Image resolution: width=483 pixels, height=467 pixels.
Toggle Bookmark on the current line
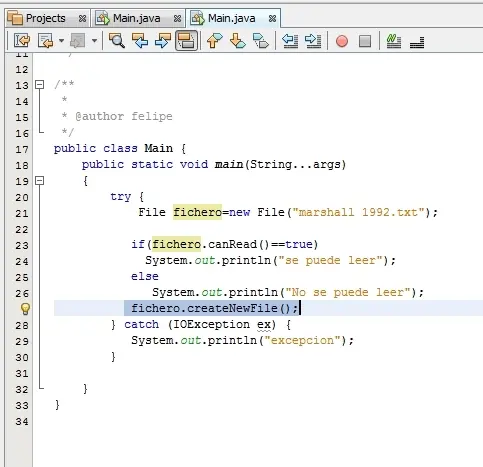pos(261,41)
